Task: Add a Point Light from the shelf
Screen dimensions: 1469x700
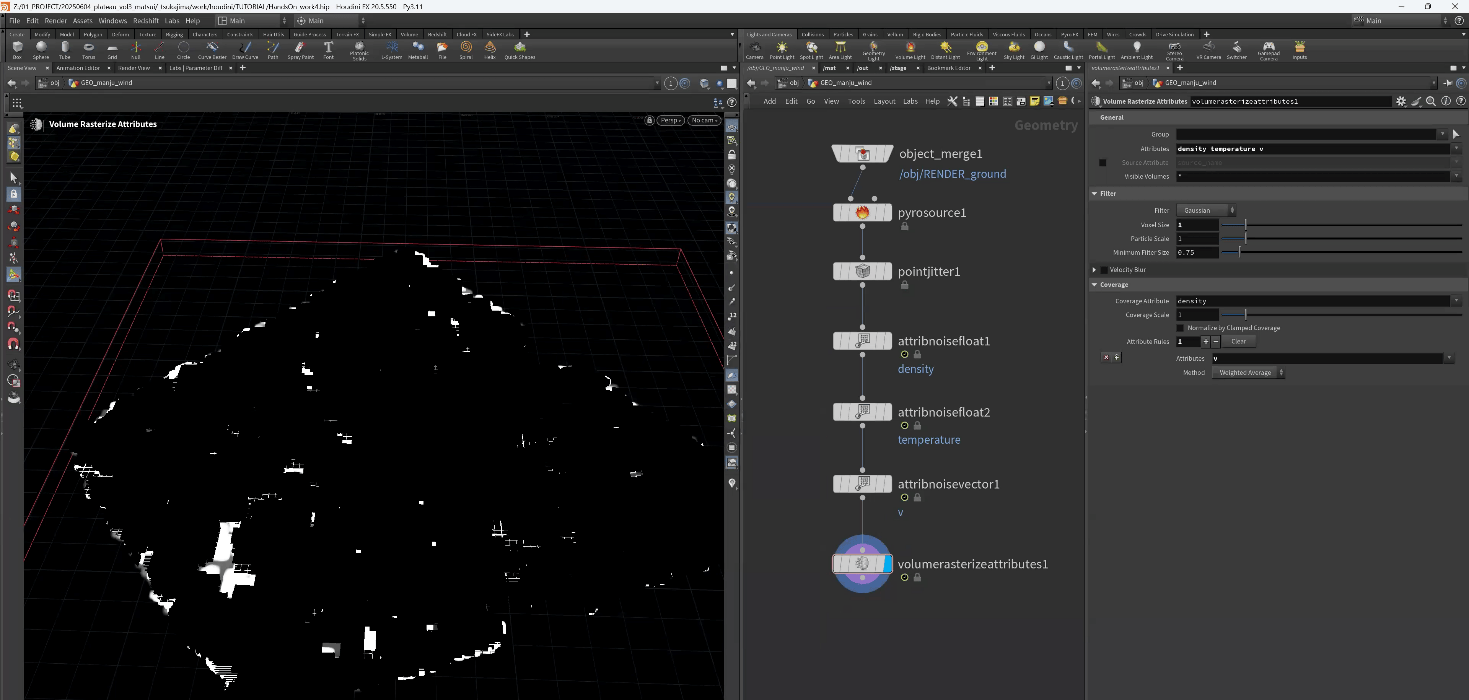Action: tap(781, 48)
